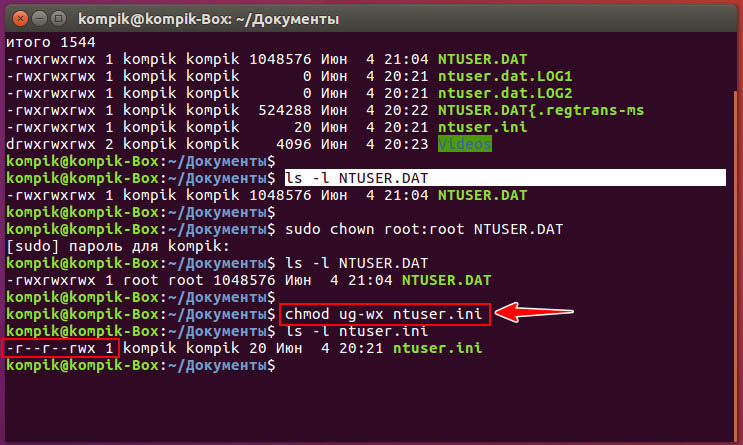
Task: Click the 'root root' owner entry
Action: (x=163, y=281)
